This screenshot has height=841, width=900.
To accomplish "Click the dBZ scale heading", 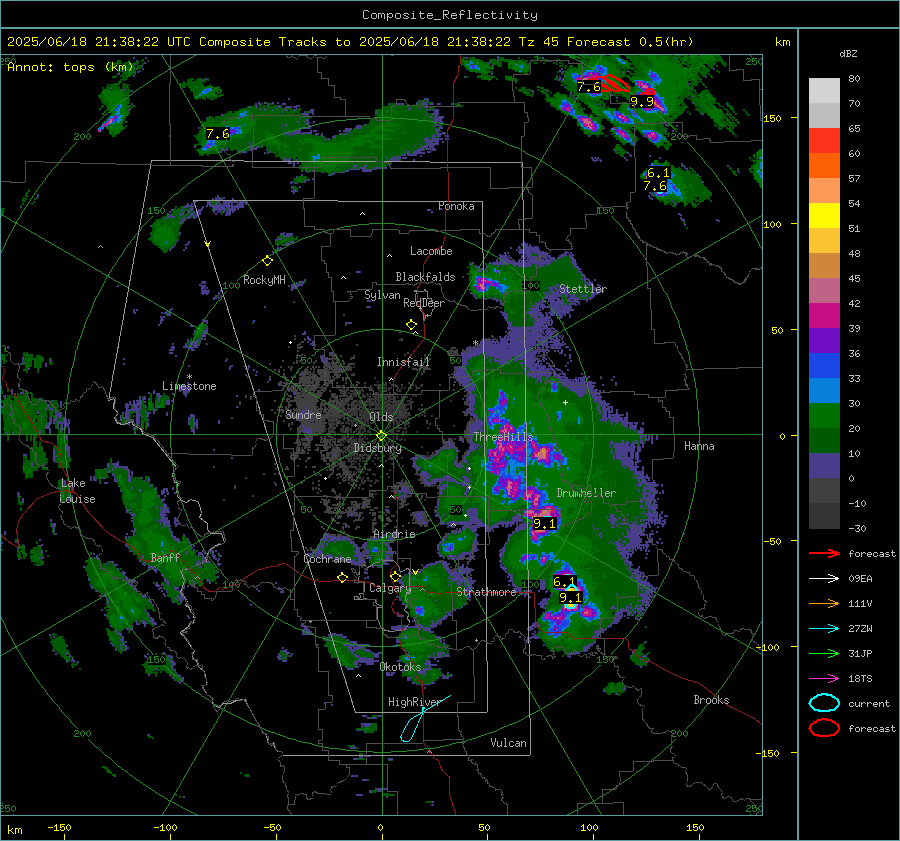I will [x=848, y=53].
